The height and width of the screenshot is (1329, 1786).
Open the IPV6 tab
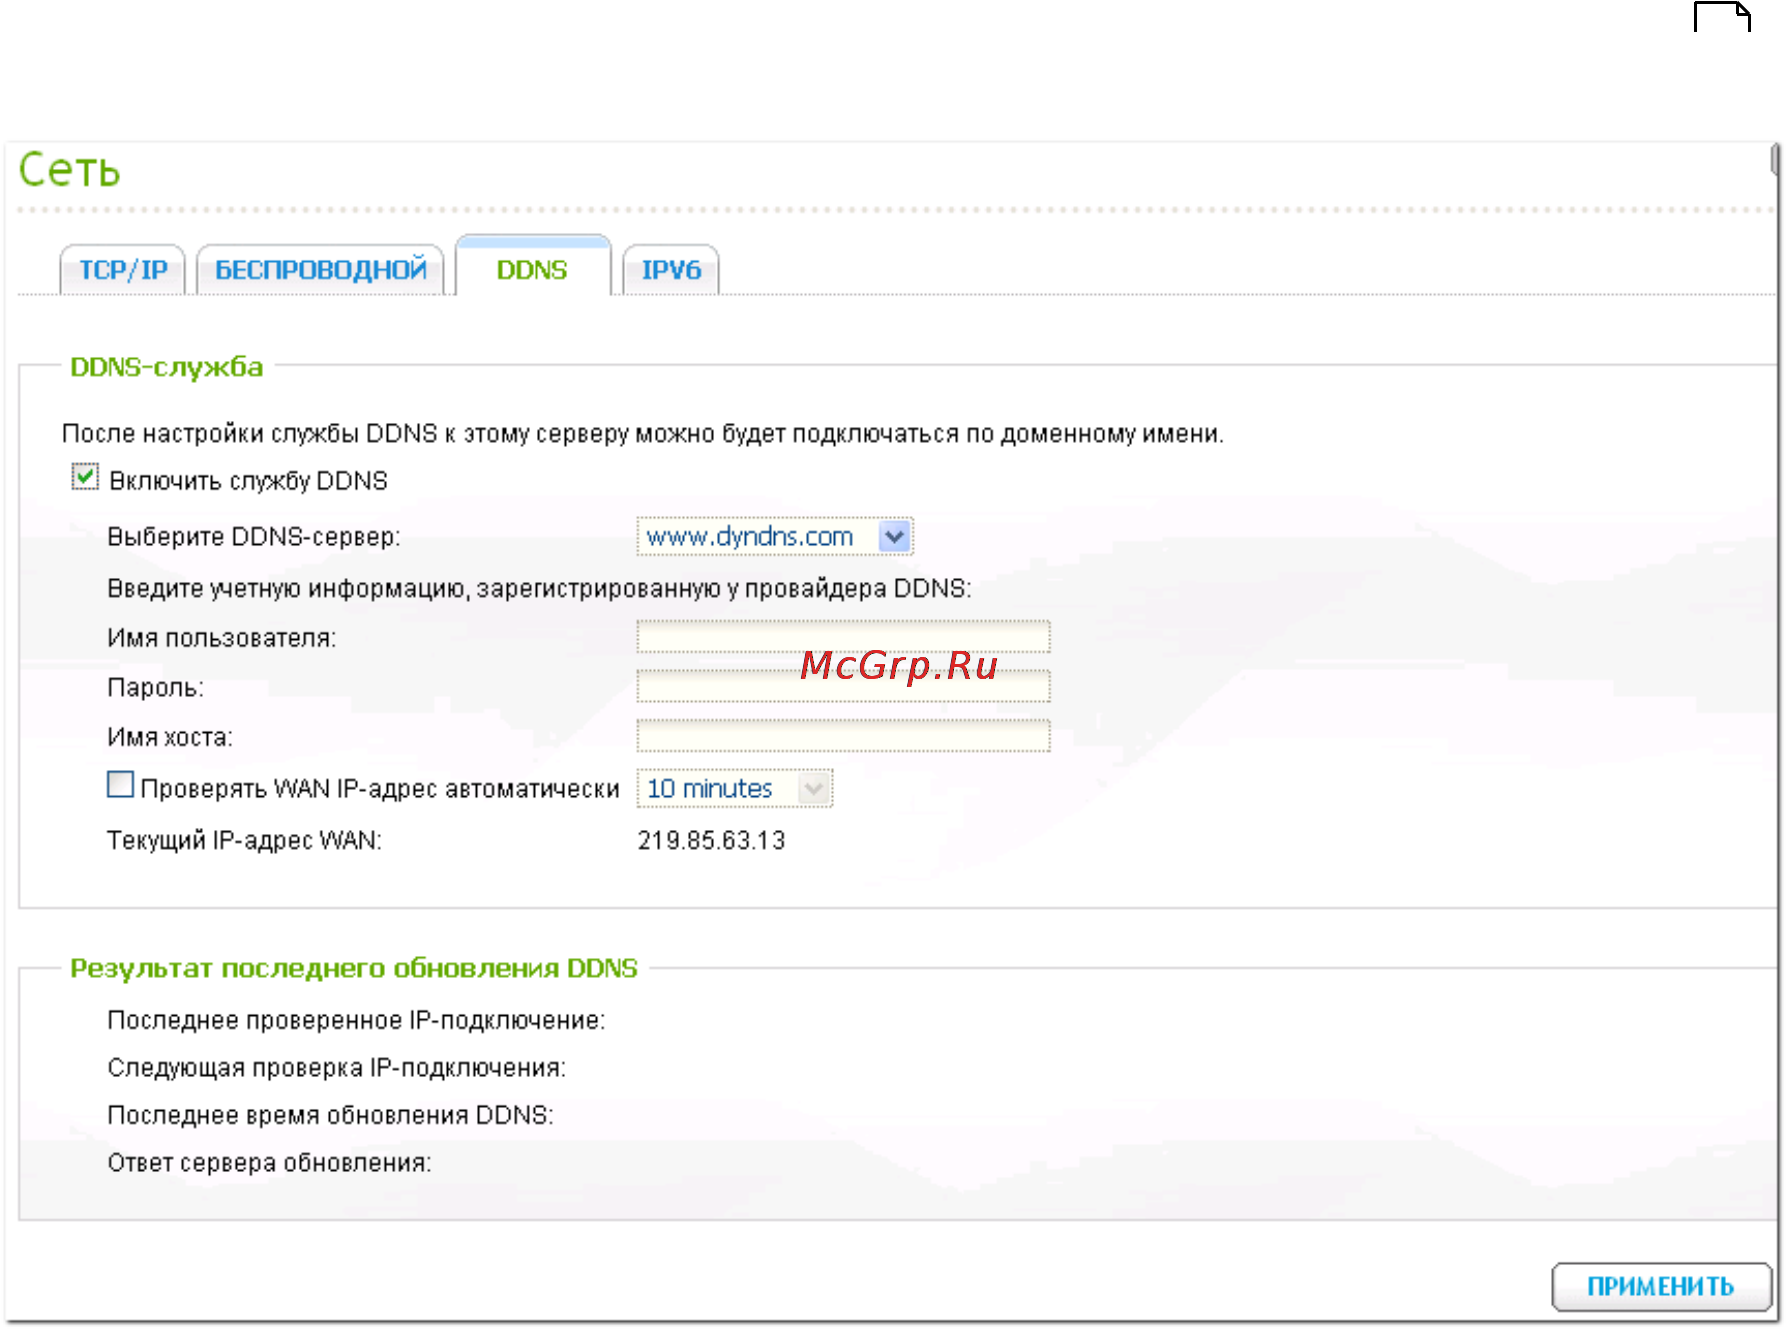point(671,270)
